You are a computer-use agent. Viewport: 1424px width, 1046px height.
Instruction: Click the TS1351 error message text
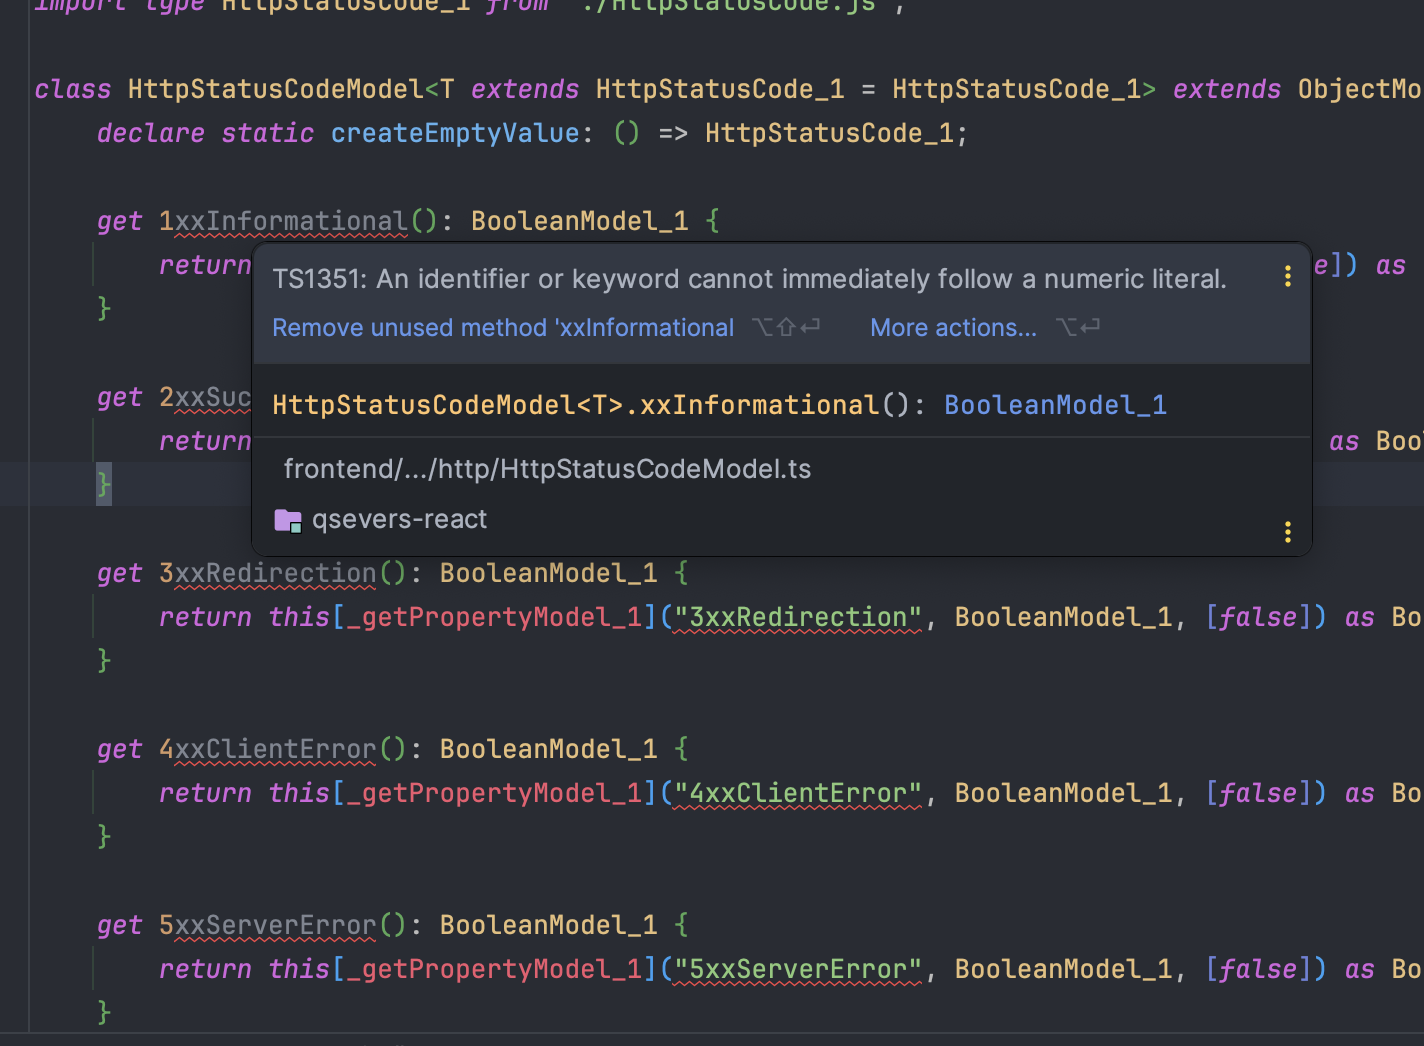pyautogui.click(x=749, y=279)
